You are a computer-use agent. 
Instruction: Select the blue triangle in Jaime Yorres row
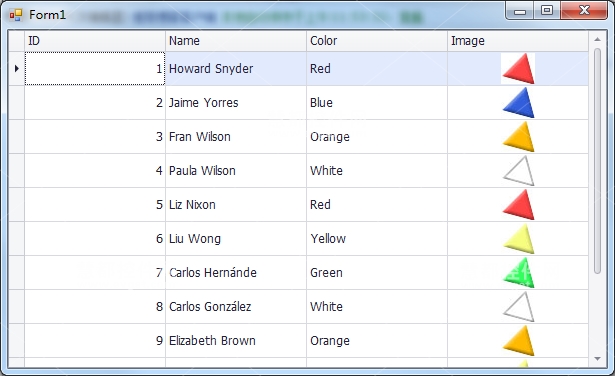tap(518, 103)
